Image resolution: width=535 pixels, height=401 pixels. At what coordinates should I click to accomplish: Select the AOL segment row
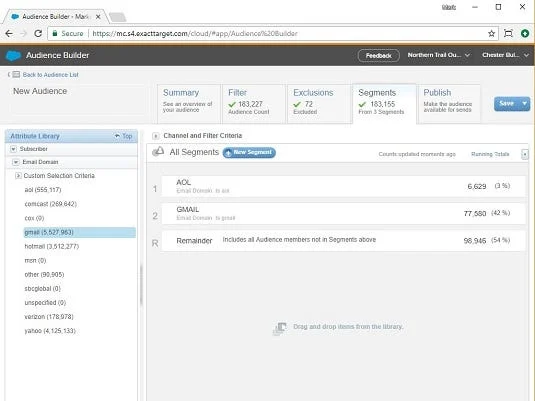(x=343, y=186)
